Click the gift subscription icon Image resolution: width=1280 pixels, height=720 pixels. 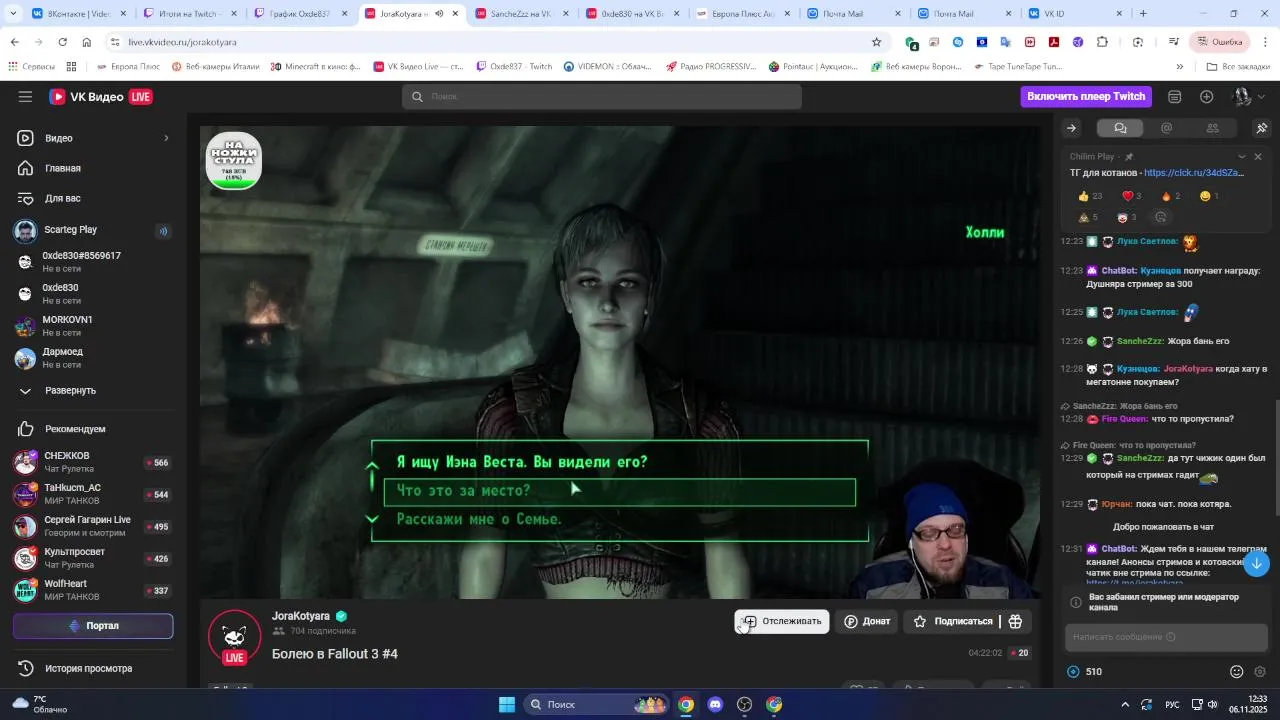pos(1015,621)
